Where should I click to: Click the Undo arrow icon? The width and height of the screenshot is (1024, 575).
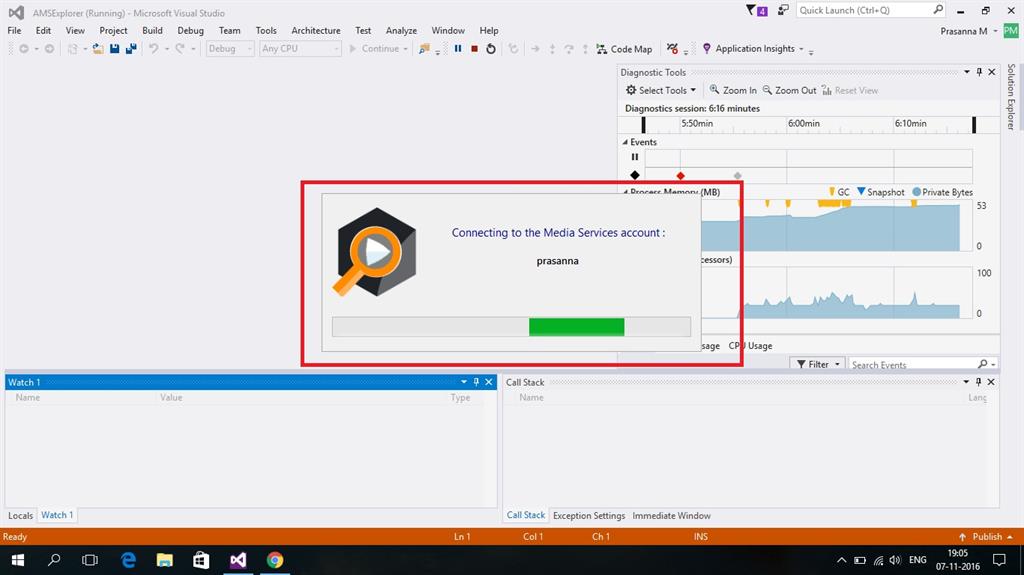tap(153, 48)
